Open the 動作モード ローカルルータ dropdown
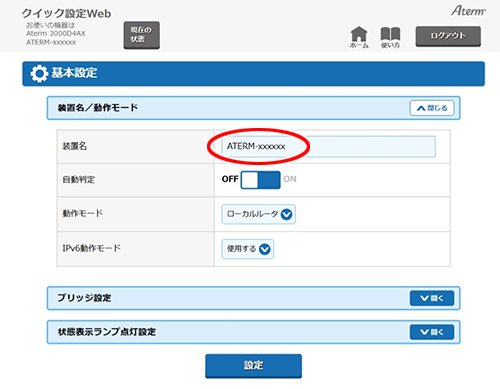The height and width of the screenshot is (389, 500). [x=258, y=214]
